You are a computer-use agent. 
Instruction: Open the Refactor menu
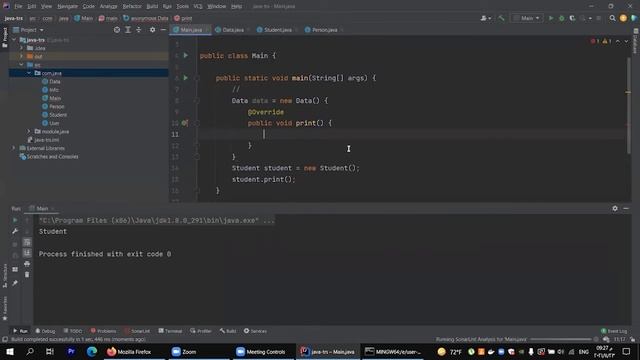click(132, 6)
